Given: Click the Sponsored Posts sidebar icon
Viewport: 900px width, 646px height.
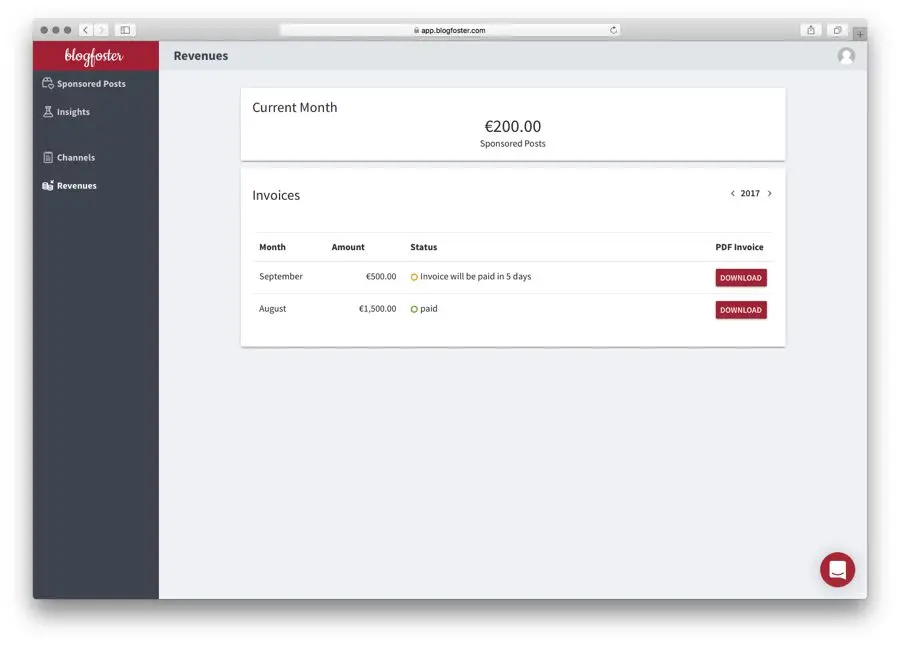Looking at the screenshot, I should click(x=47, y=84).
